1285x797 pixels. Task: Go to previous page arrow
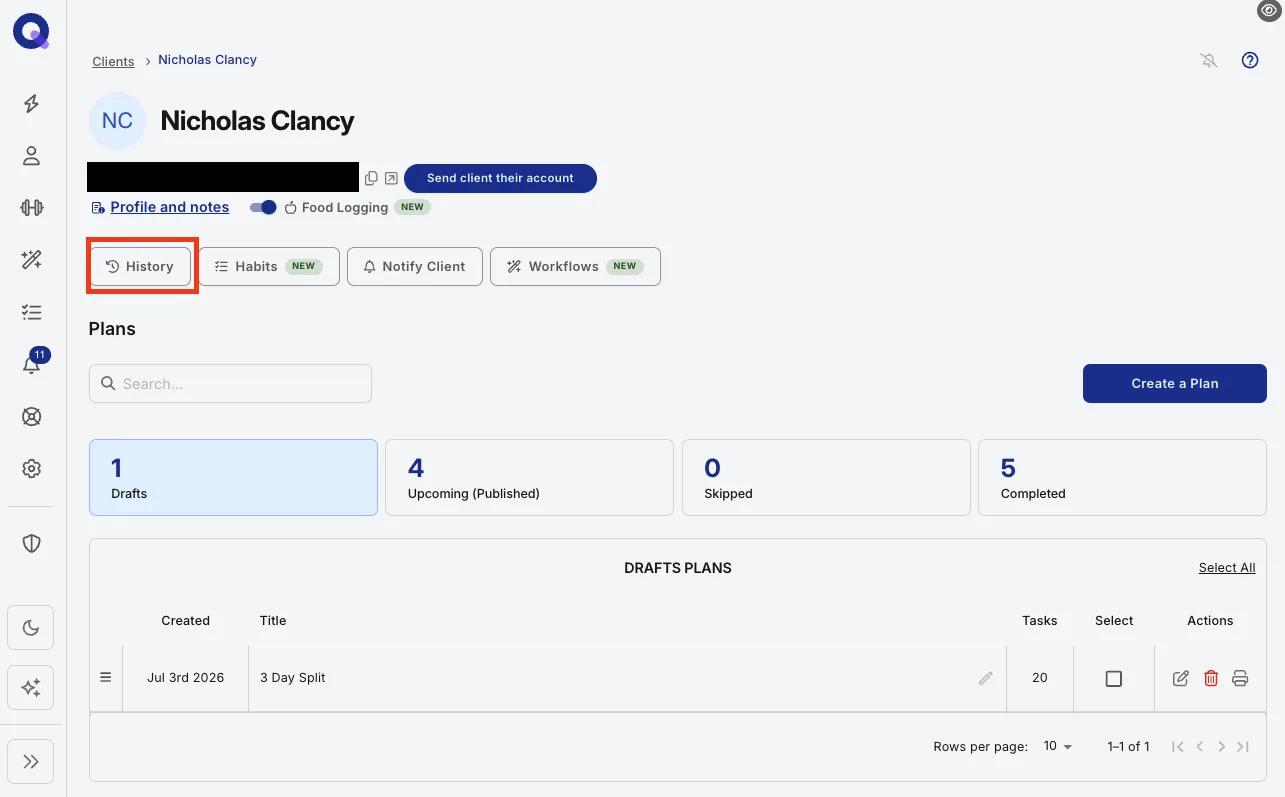point(1200,746)
